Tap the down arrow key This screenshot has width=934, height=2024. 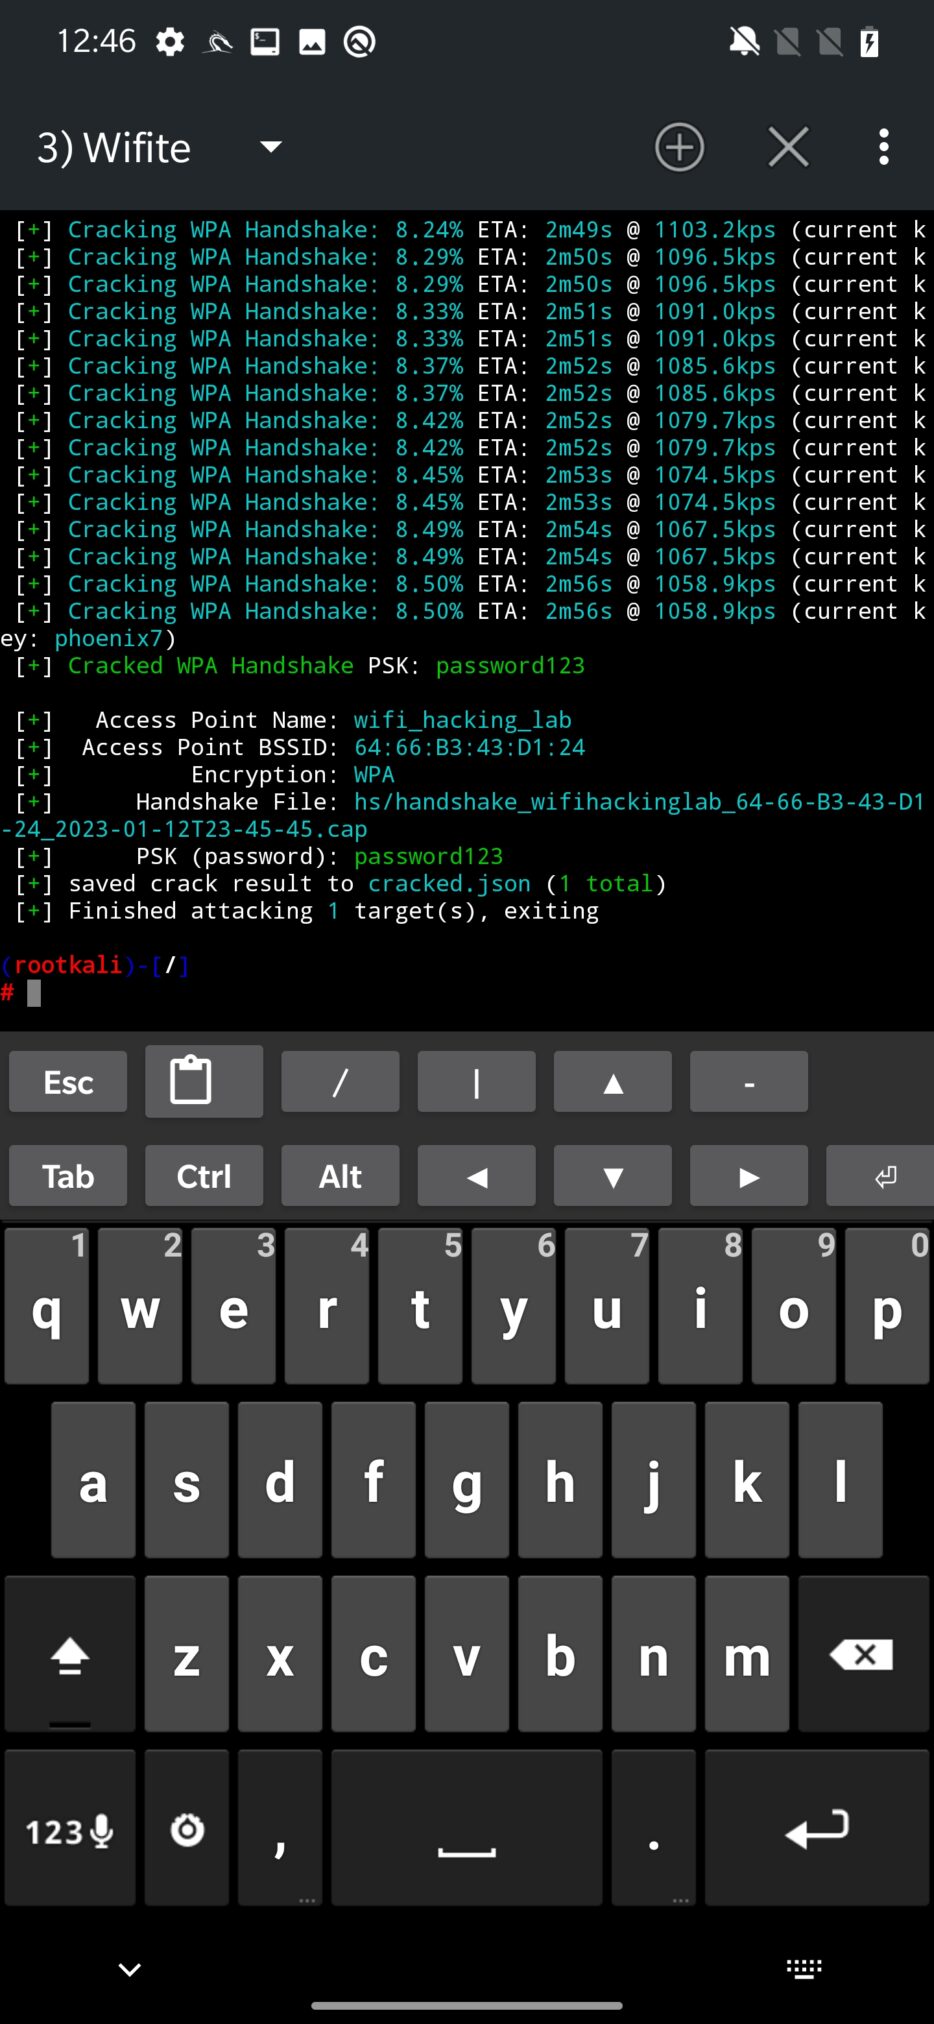click(613, 1176)
